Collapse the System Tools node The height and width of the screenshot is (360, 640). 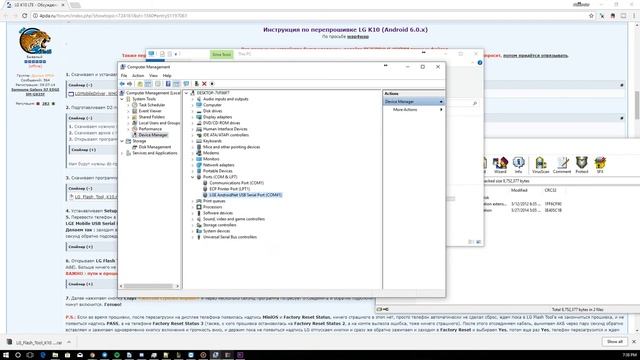click(x=122, y=99)
